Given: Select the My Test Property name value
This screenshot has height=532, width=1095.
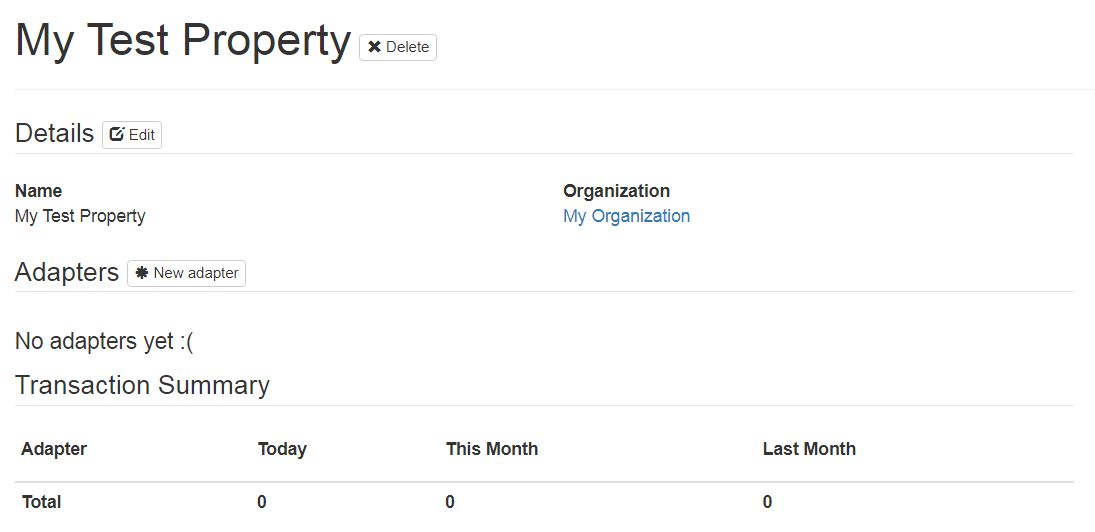Looking at the screenshot, I should pos(80,216).
